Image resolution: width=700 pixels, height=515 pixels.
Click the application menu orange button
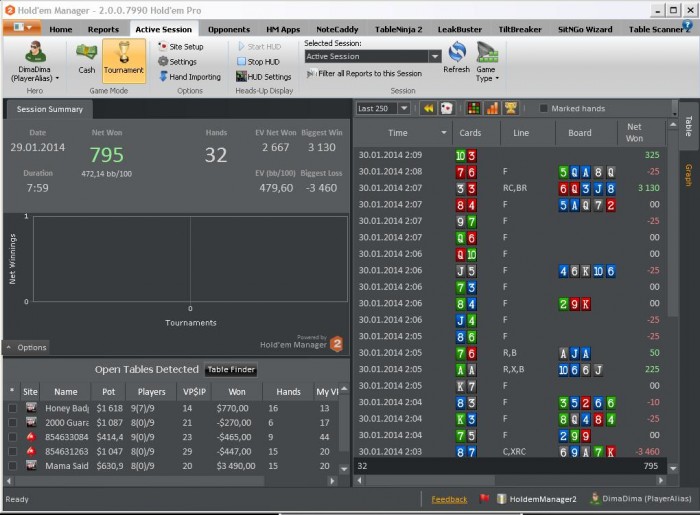pos(22,27)
